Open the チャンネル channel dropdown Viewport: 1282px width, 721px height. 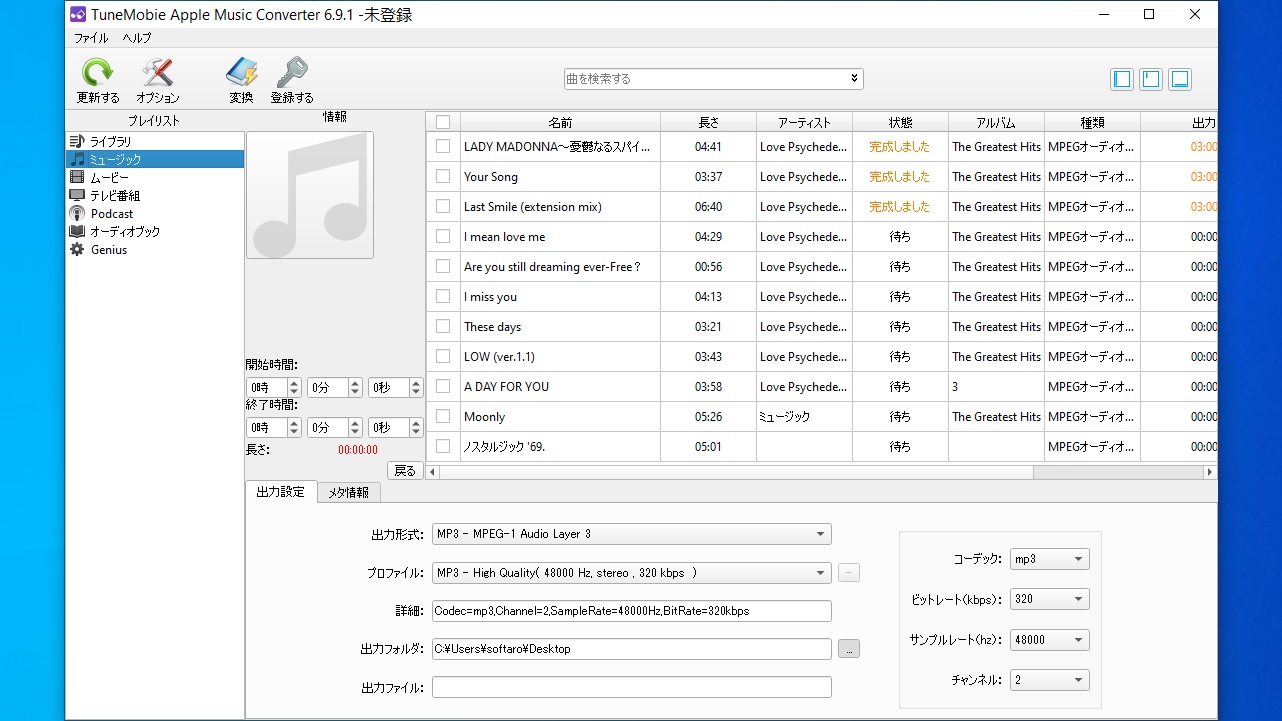point(1049,680)
